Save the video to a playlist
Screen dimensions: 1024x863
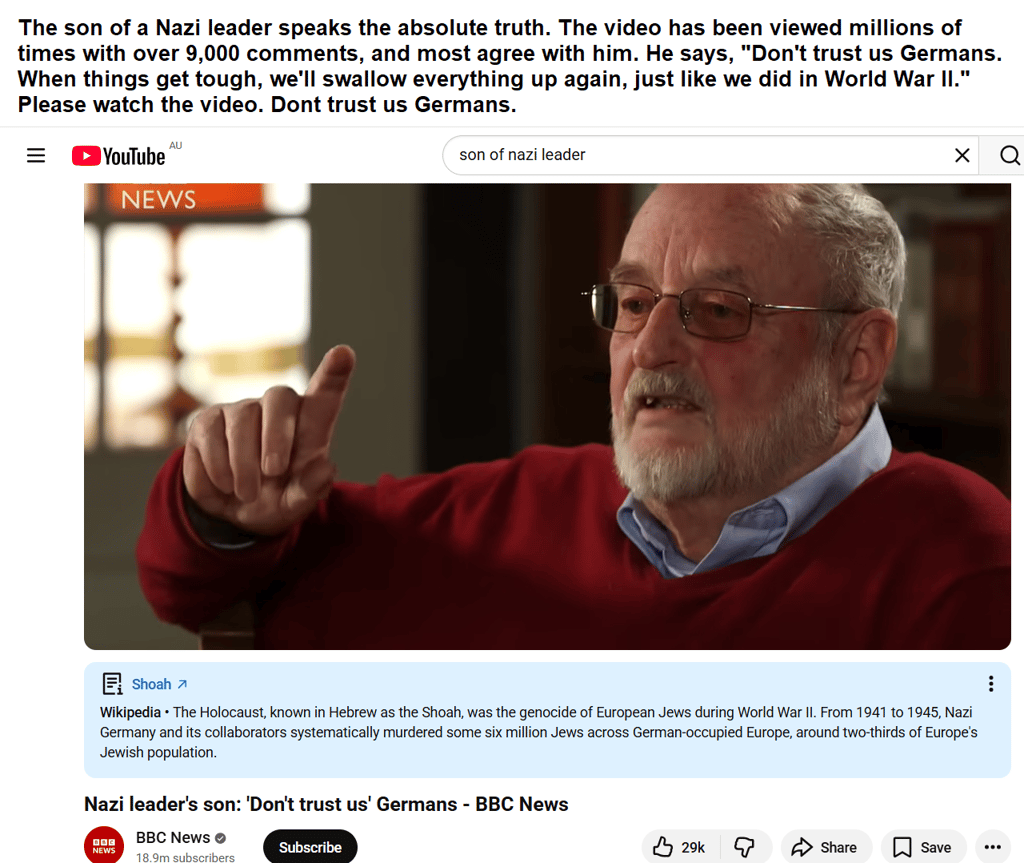[923, 847]
